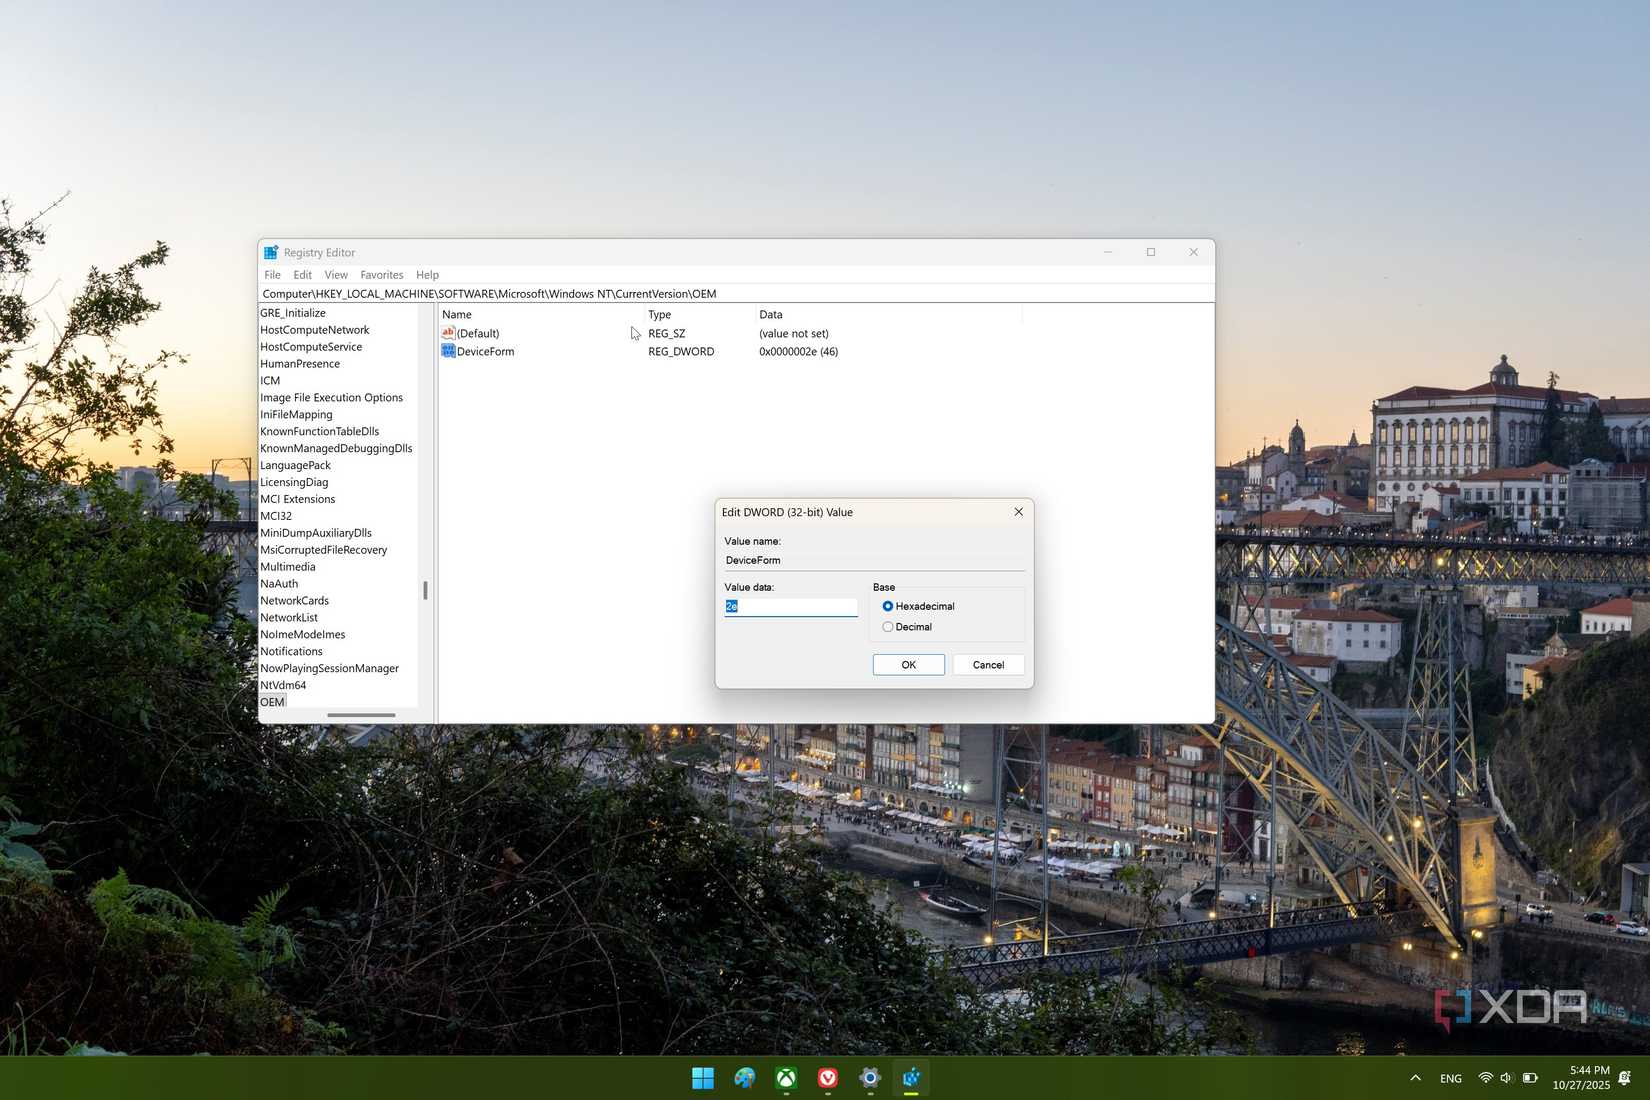Image resolution: width=1650 pixels, height=1100 pixels.
Task: Select the MsiCorruptedFileRecovery key
Action: tap(324, 550)
